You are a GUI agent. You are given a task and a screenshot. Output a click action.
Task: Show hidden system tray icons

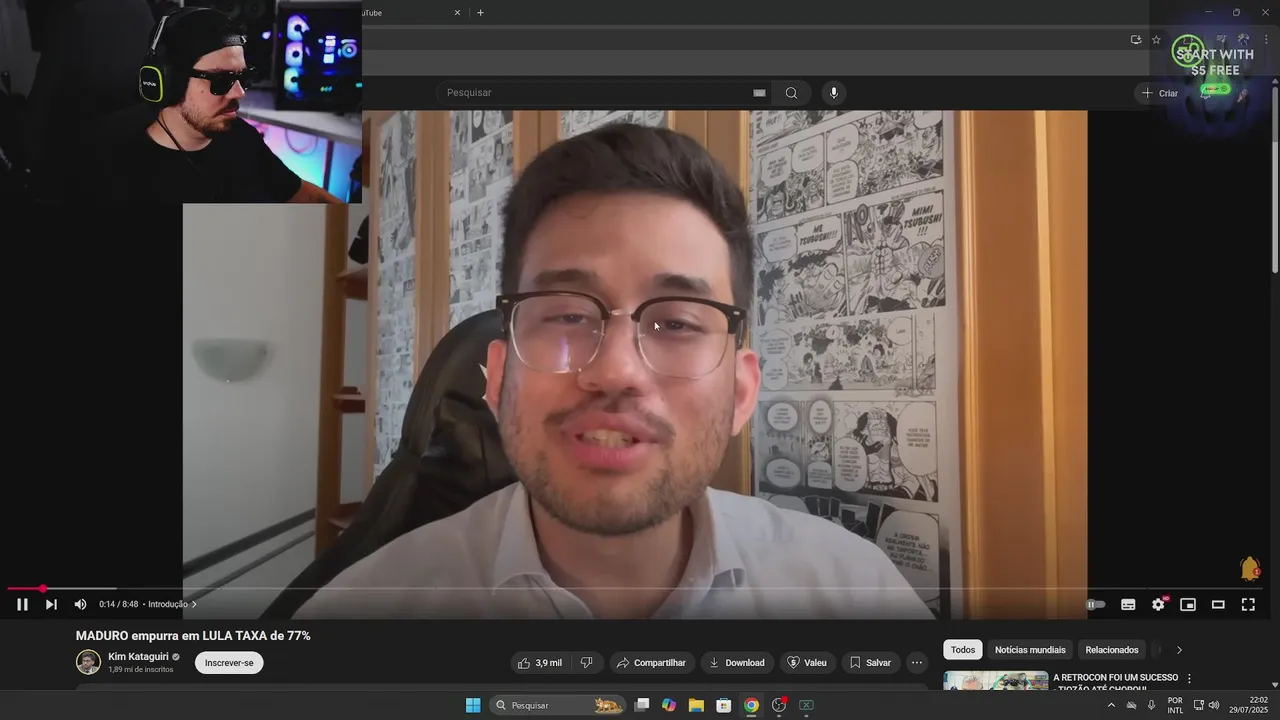point(1110,705)
